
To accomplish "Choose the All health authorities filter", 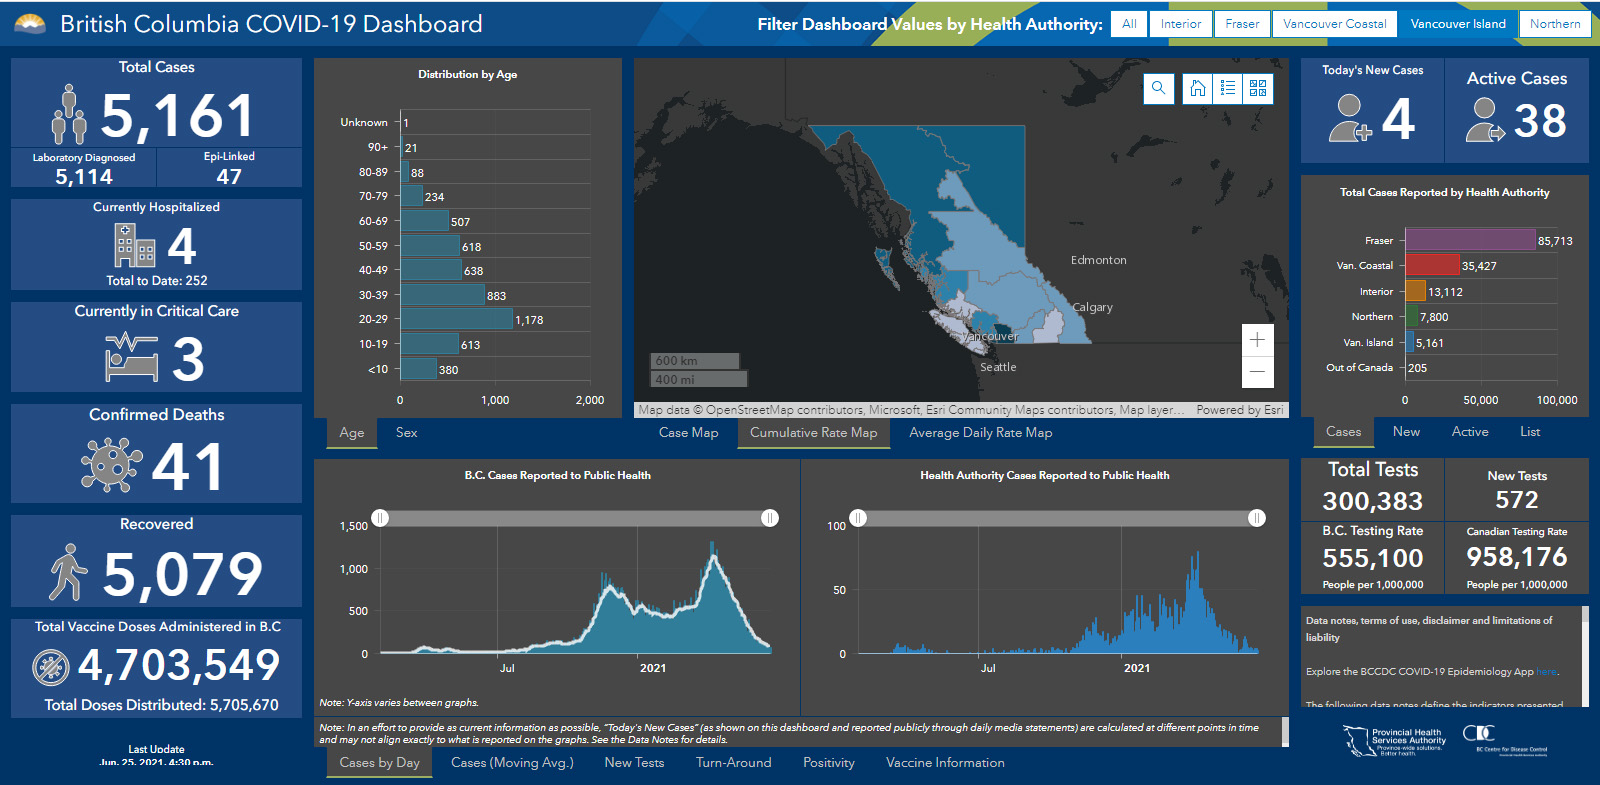I will [x=1129, y=24].
